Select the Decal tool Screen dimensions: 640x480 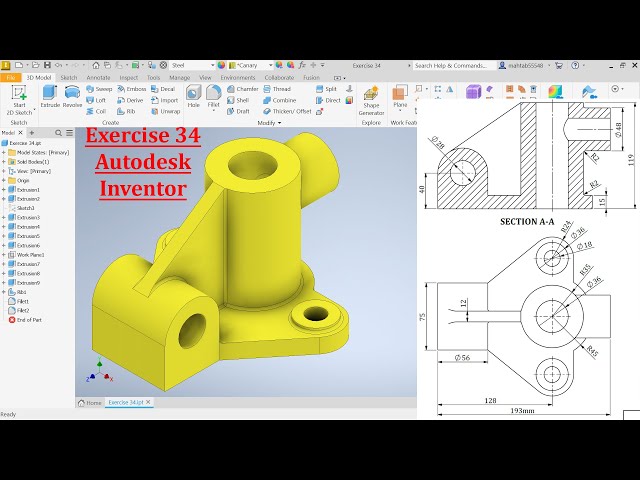click(163, 89)
